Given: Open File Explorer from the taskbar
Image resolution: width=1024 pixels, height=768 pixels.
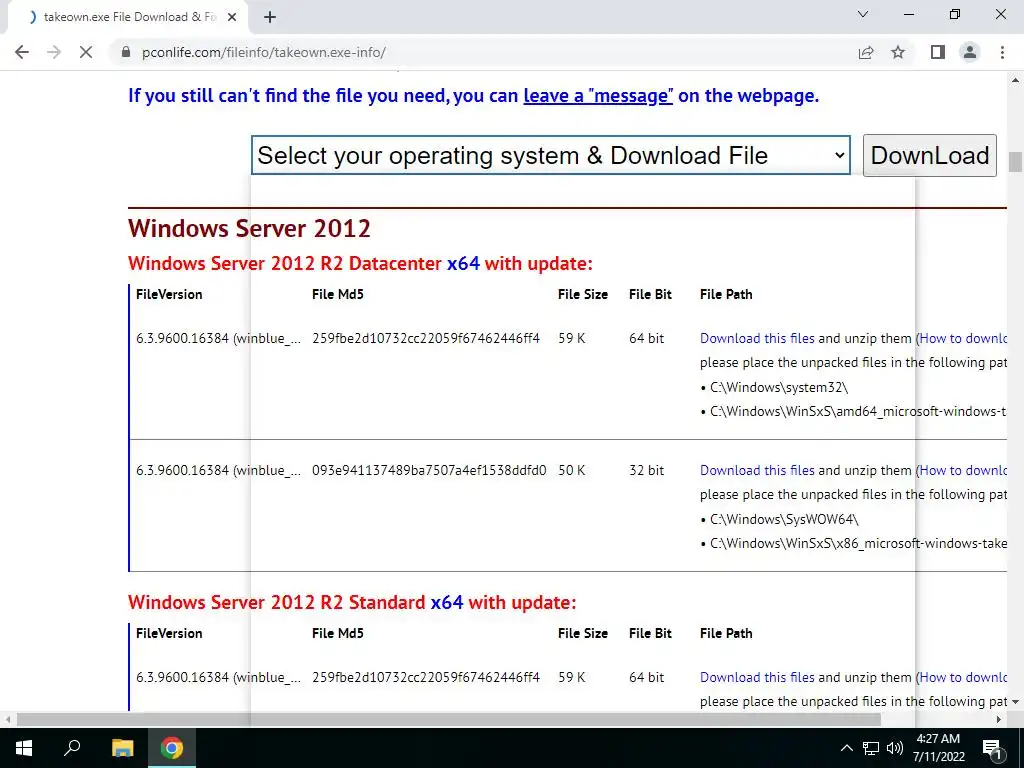Looking at the screenshot, I should pyautogui.click(x=122, y=748).
